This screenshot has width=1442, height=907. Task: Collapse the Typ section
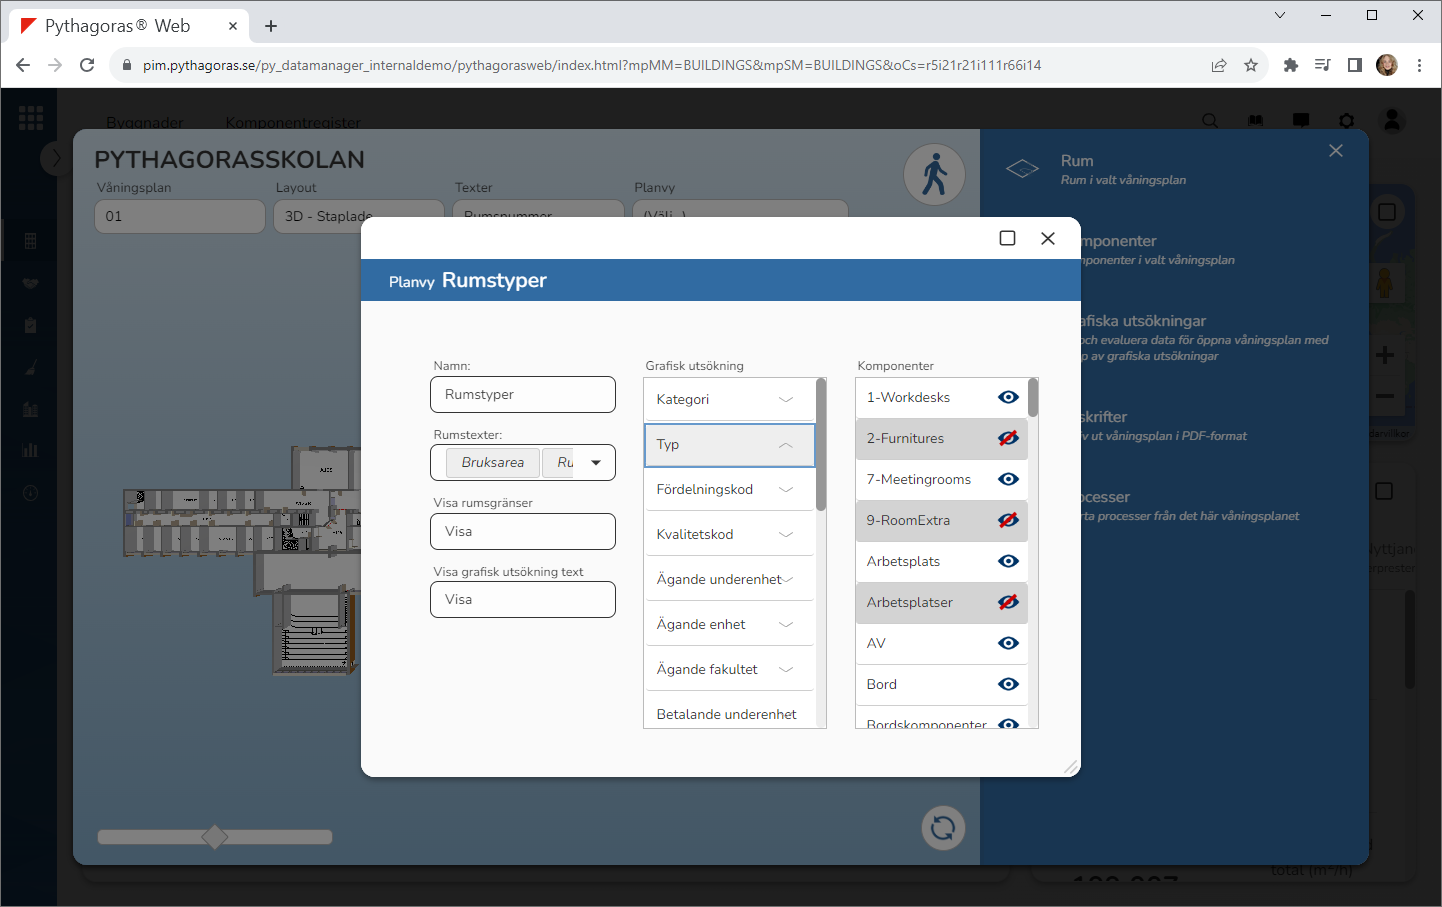pos(786,445)
